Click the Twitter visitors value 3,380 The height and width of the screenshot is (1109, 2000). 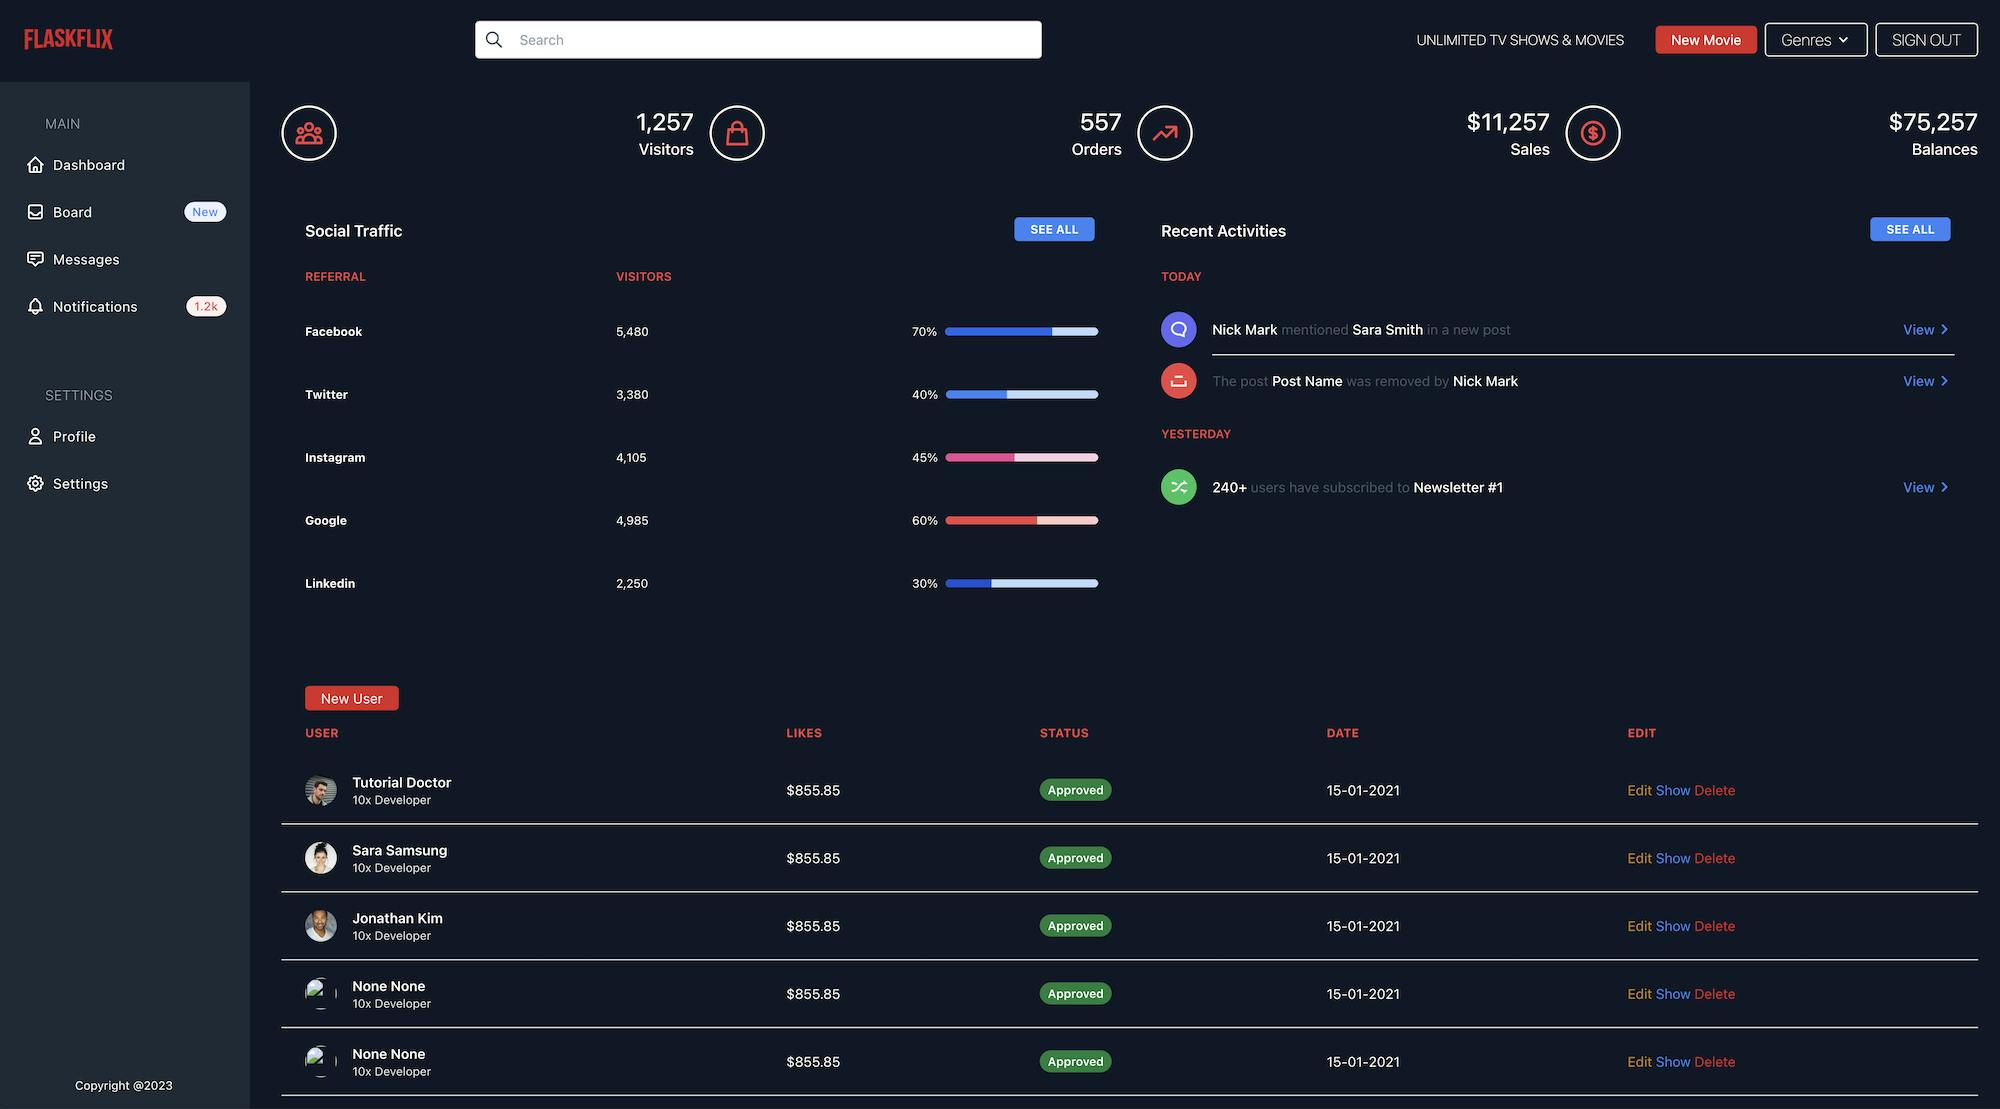coord(632,394)
